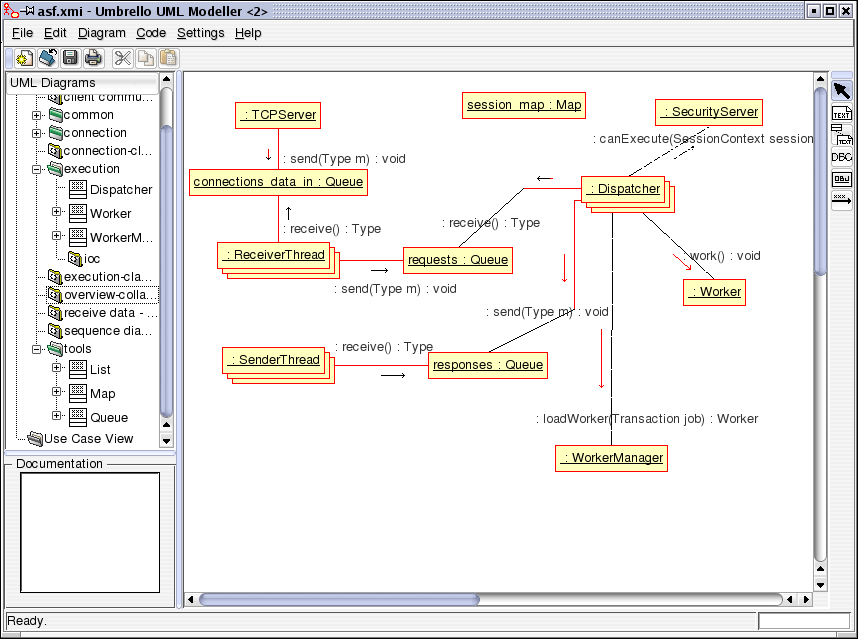The image size is (858, 639).
Task: Click the Copy toolbar icon
Action: [x=146, y=58]
